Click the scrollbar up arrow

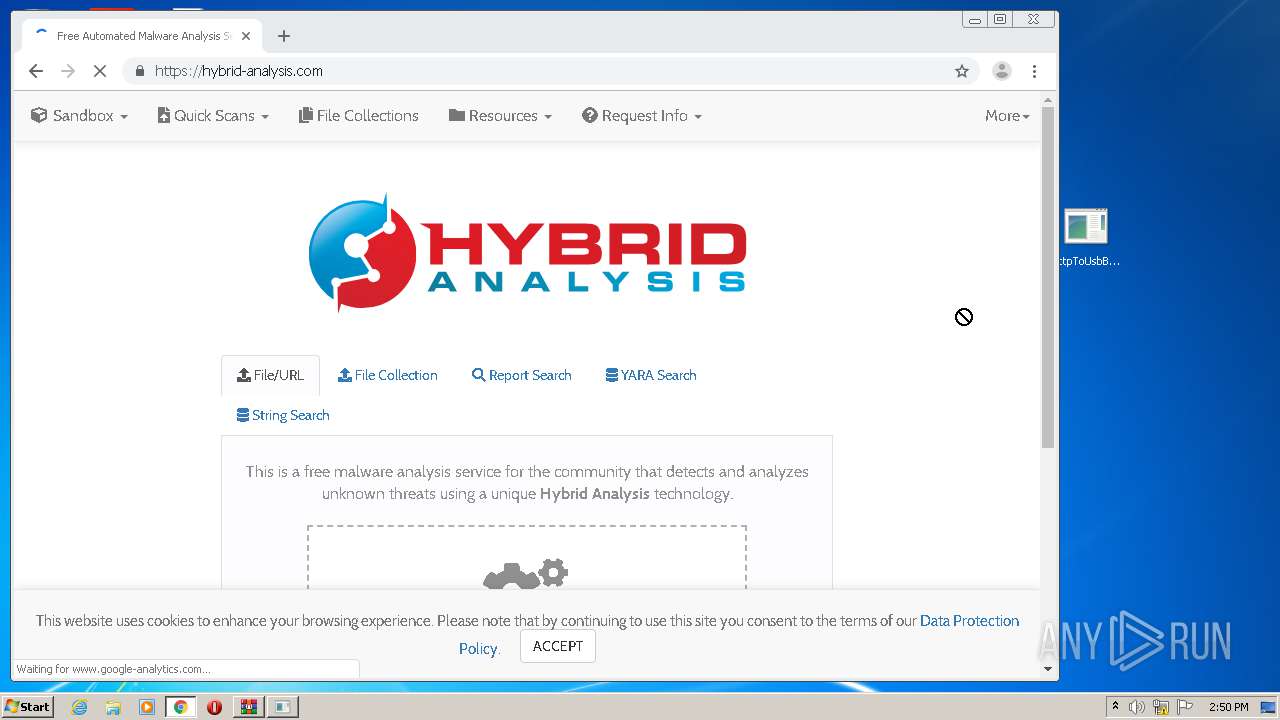pos(1048,100)
